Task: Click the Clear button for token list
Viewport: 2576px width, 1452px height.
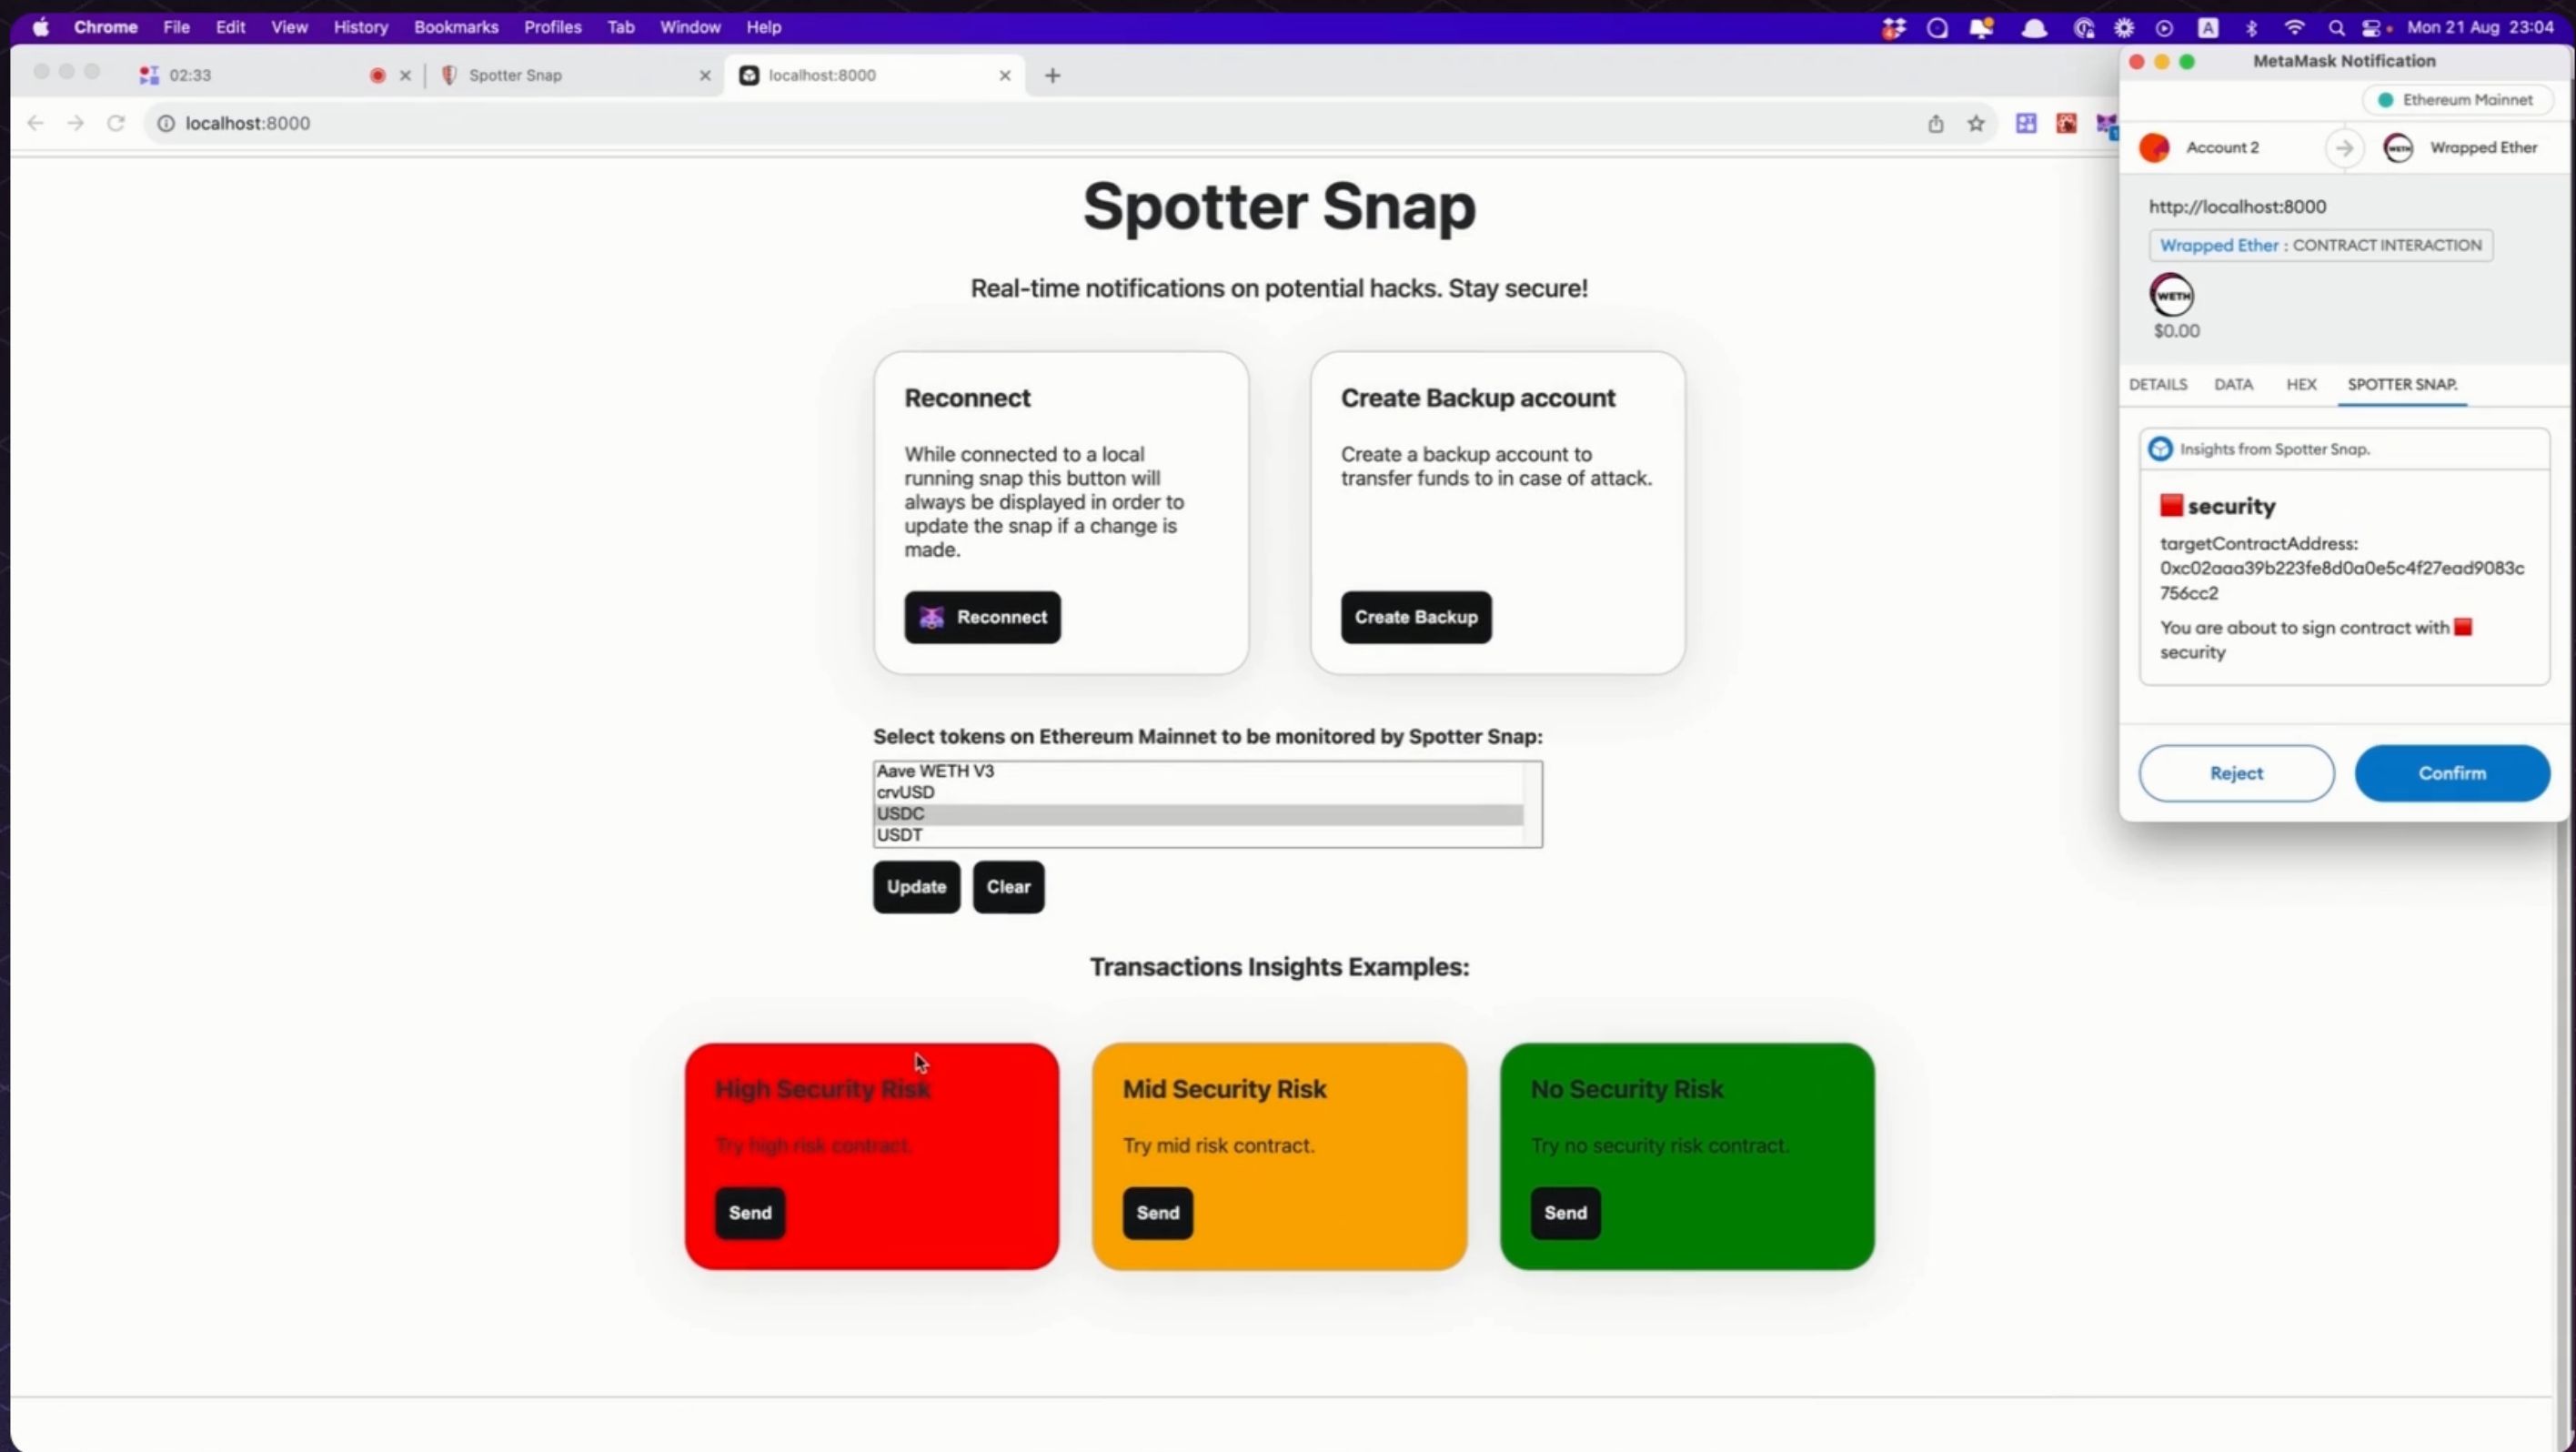Action: click(x=1007, y=886)
